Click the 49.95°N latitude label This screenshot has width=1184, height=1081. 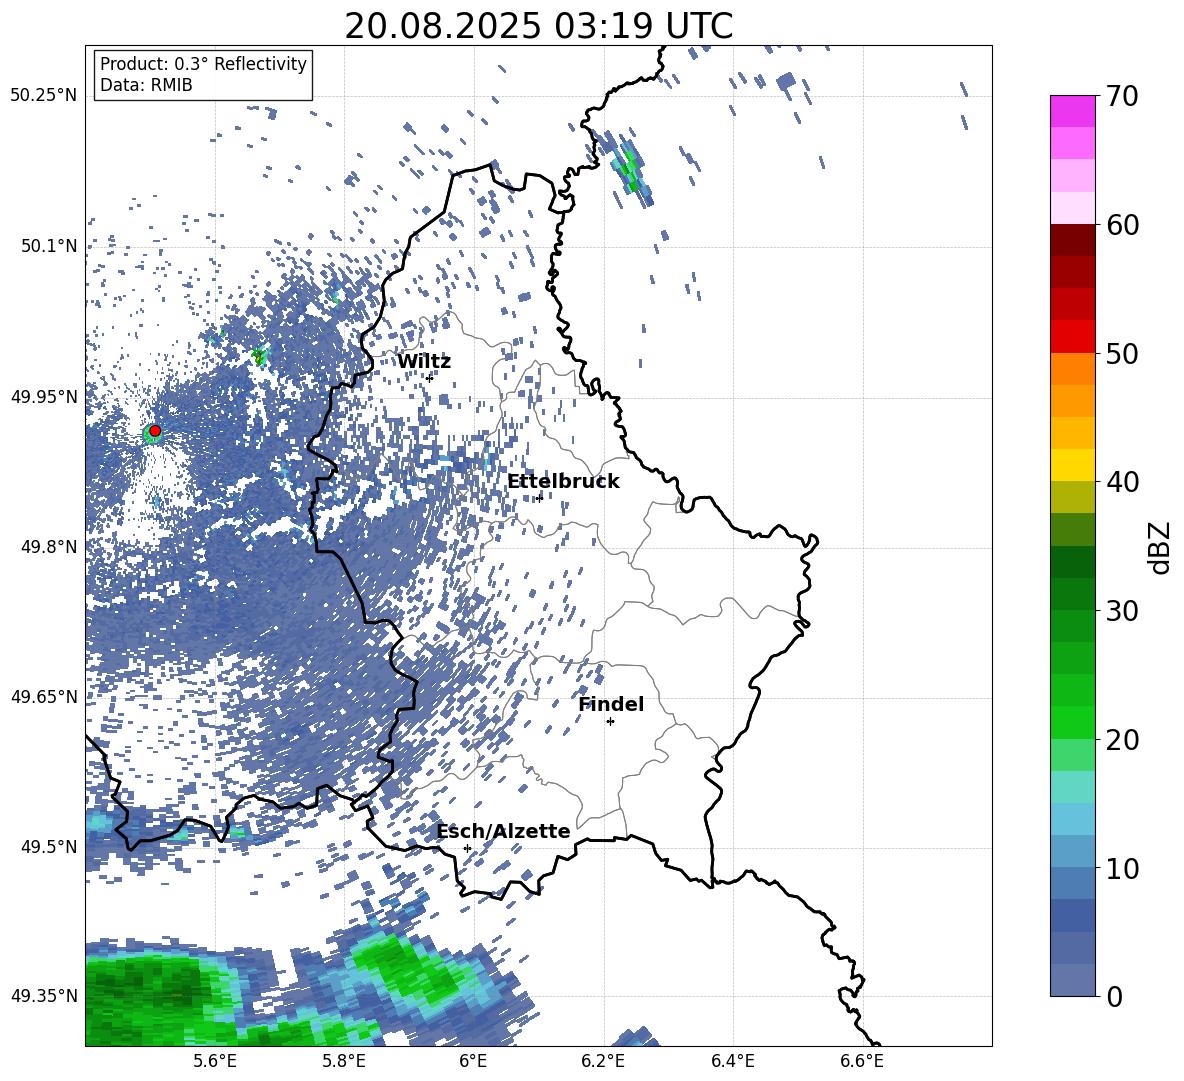tap(44, 396)
